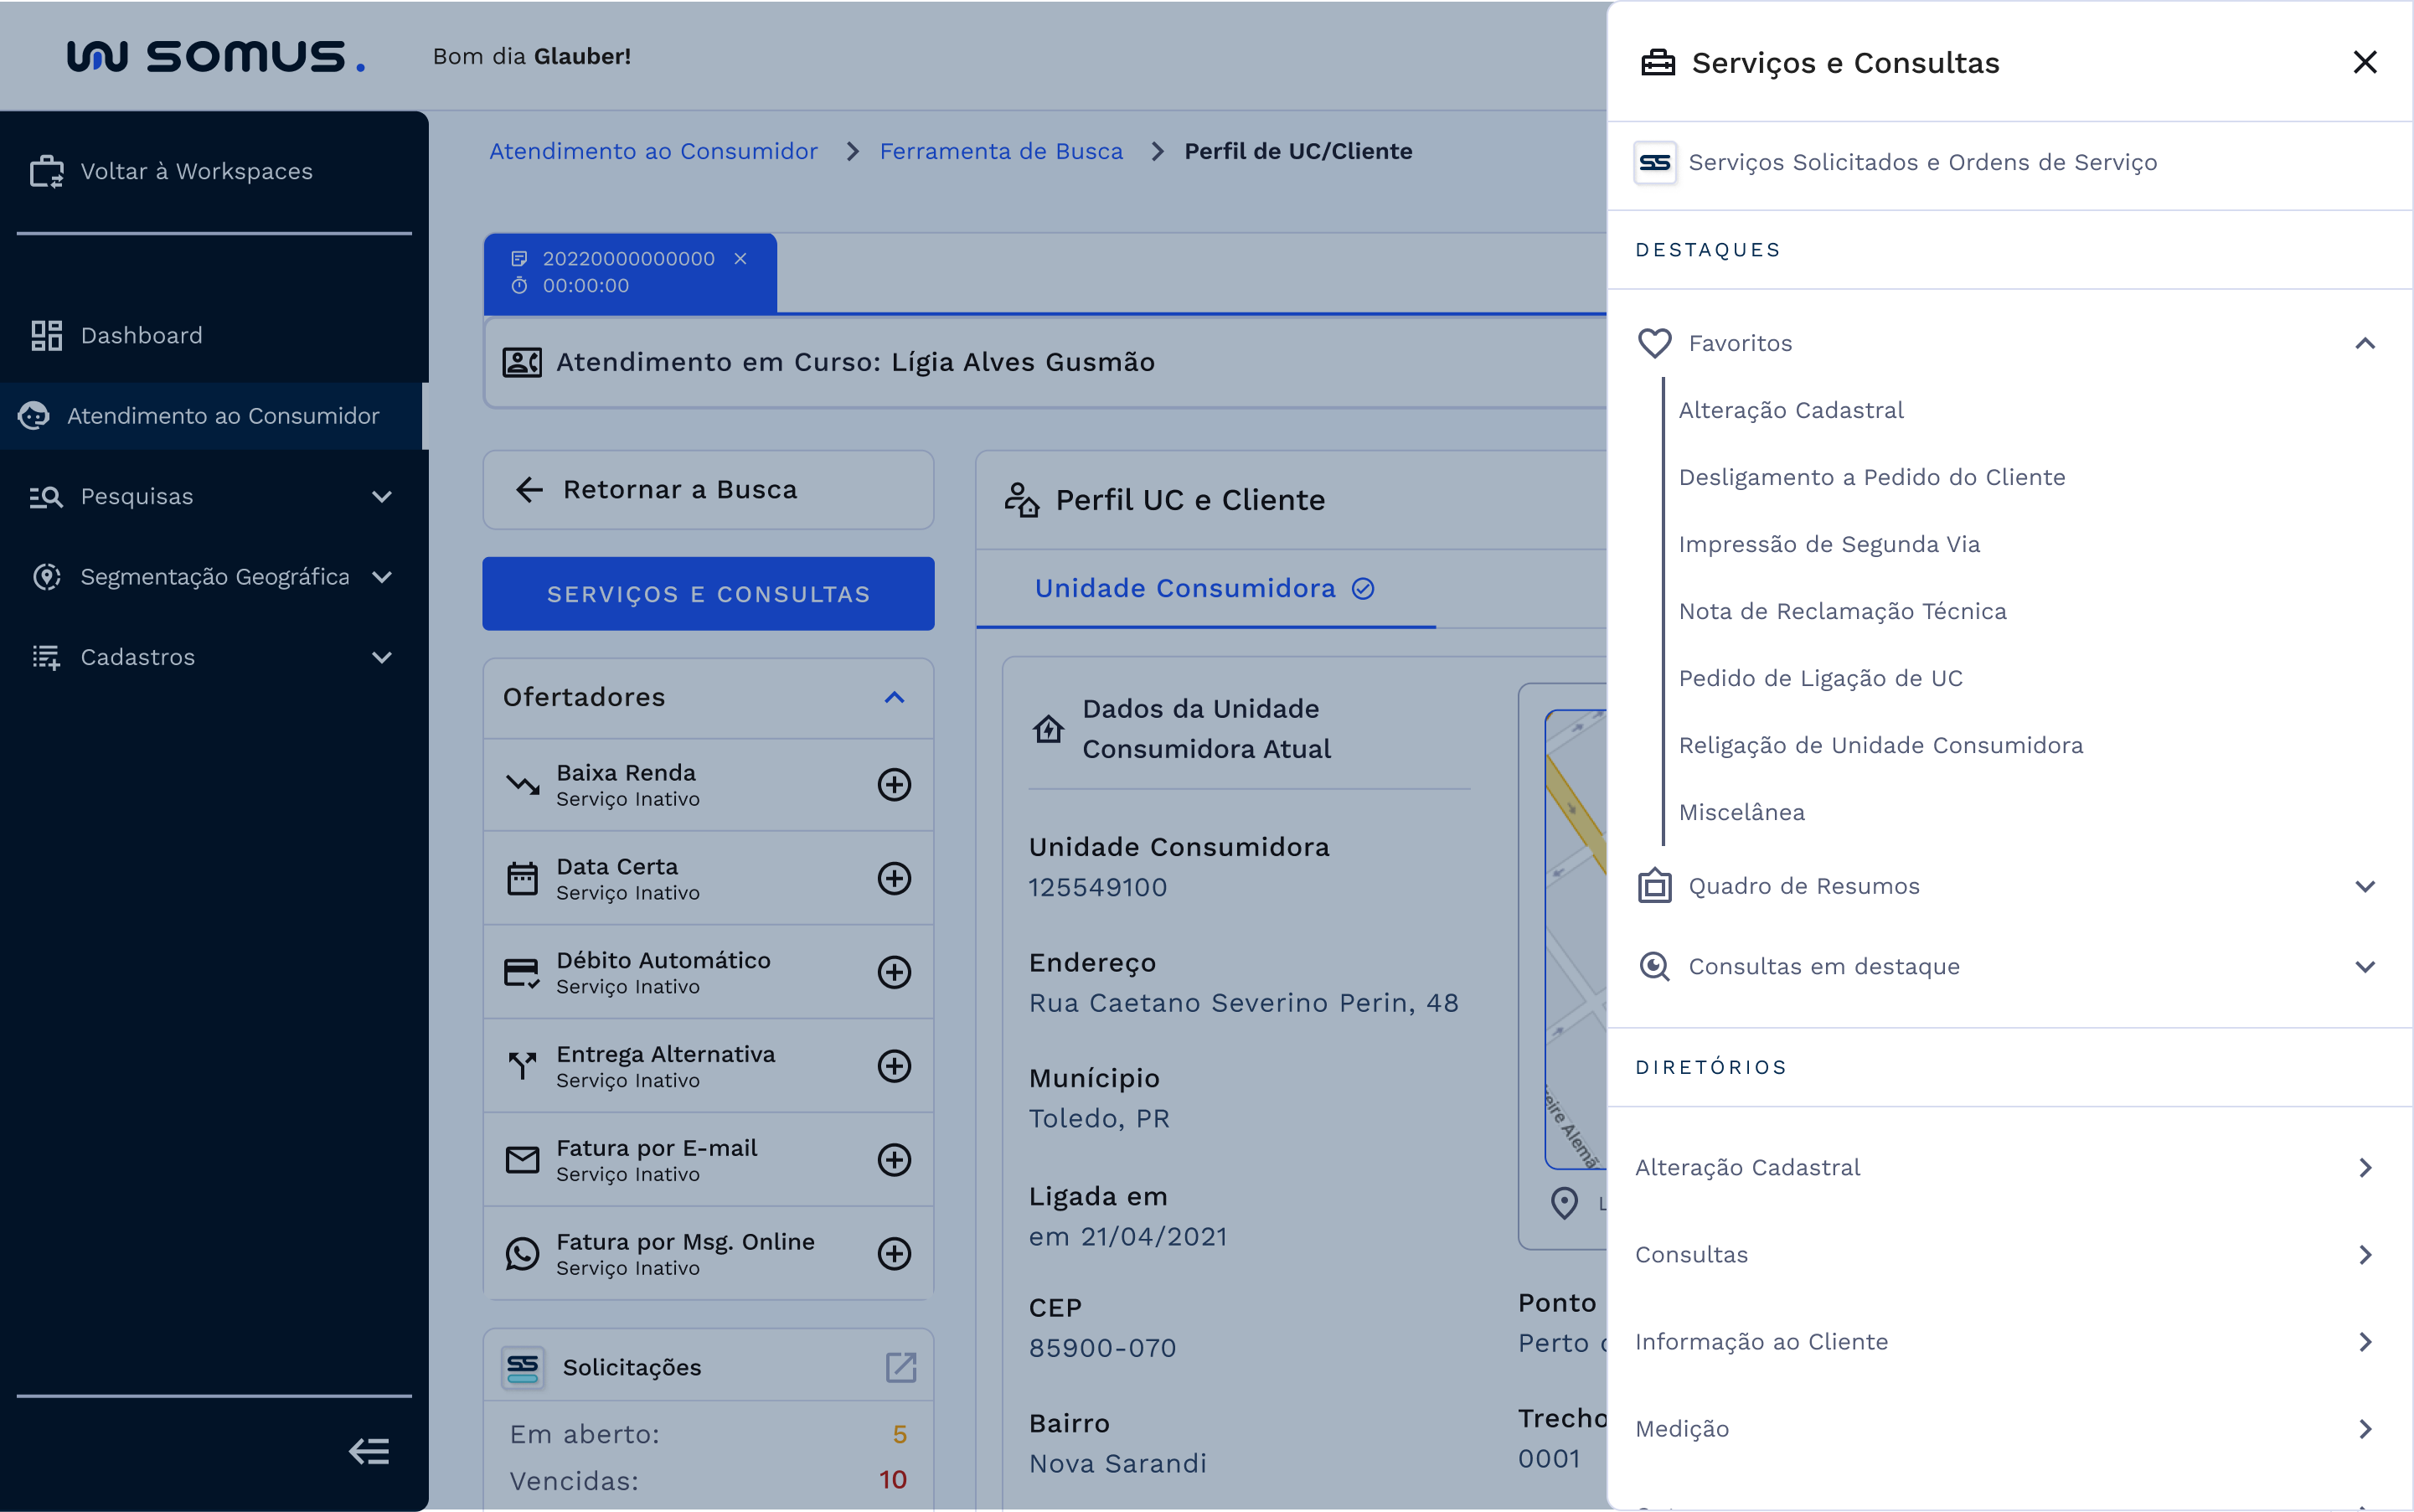Open Quadro de Resumos section

[x=1803, y=885]
